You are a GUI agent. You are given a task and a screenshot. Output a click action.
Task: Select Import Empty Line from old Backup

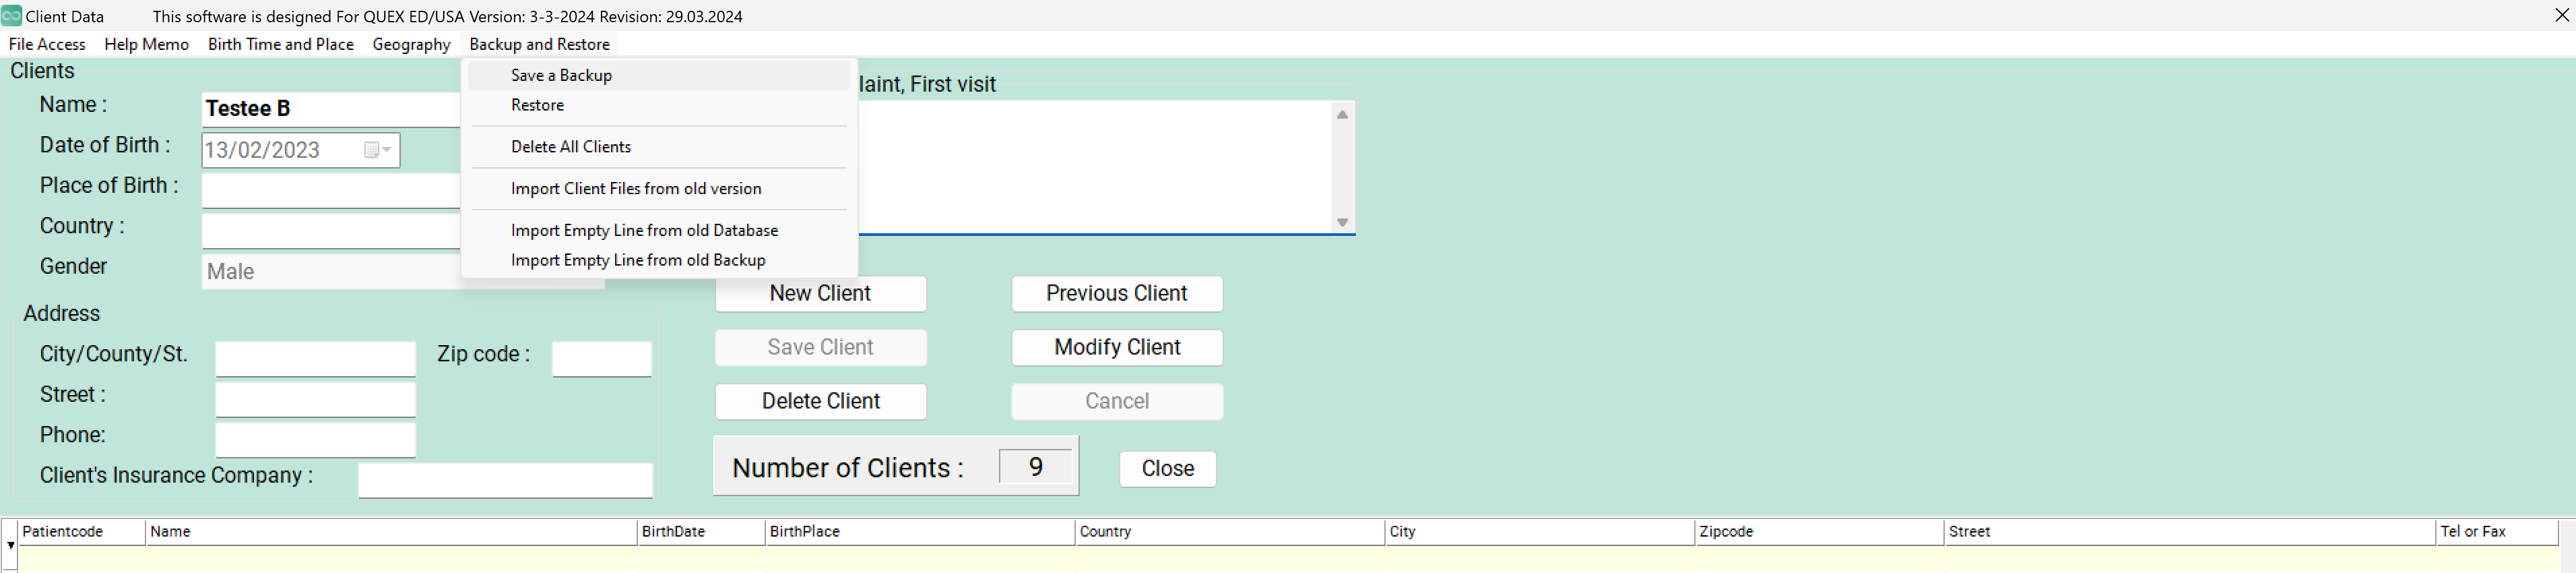click(637, 260)
